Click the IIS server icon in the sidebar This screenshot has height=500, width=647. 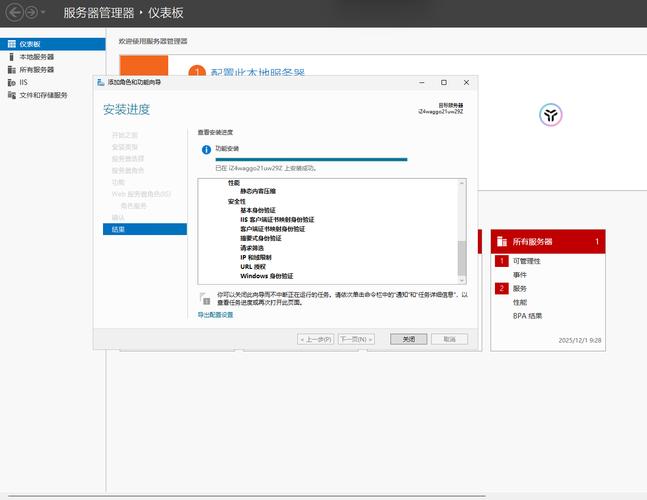12,83
